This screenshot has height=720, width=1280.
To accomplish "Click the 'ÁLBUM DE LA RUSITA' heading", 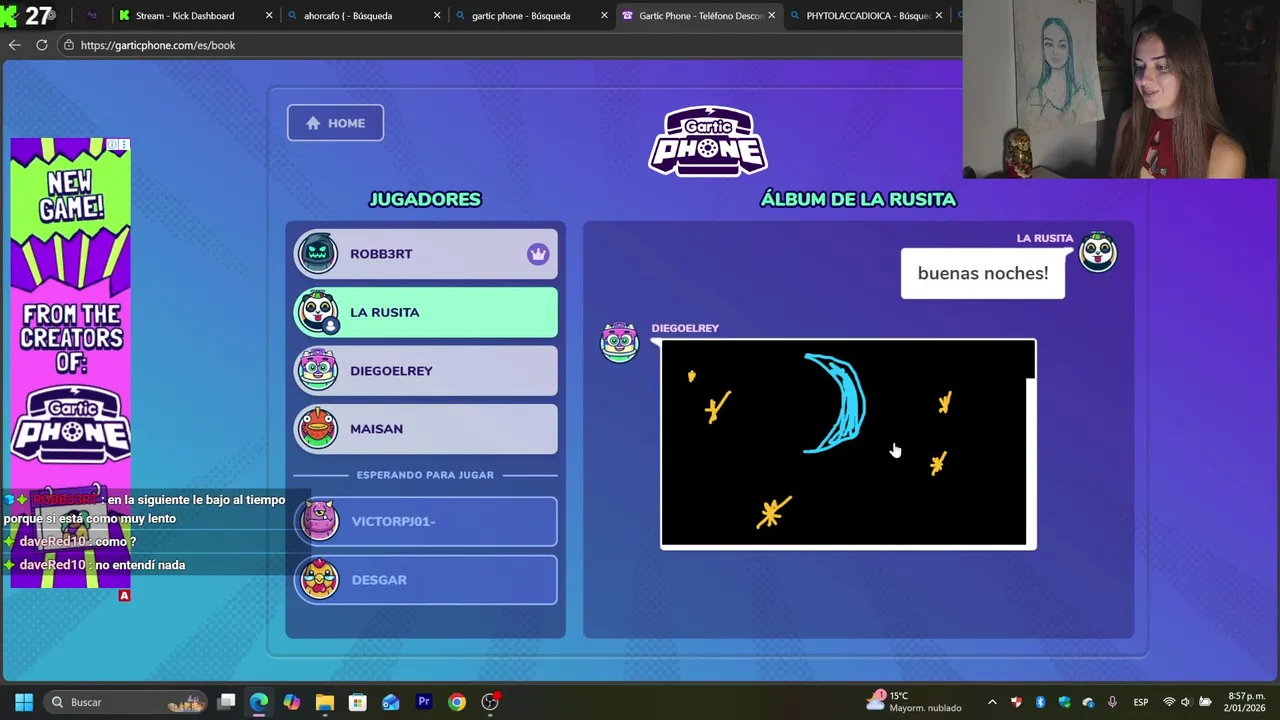I will pos(858,199).
